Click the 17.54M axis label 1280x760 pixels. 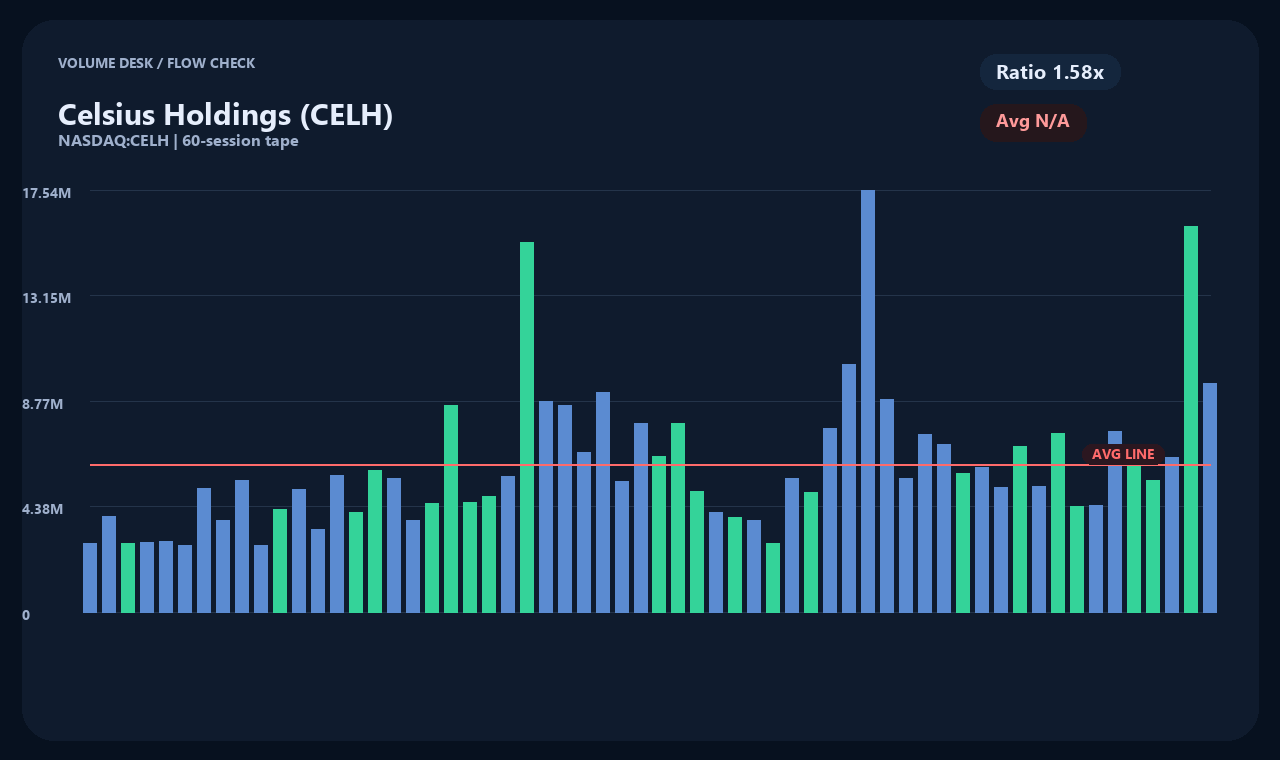click(x=47, y=193)
